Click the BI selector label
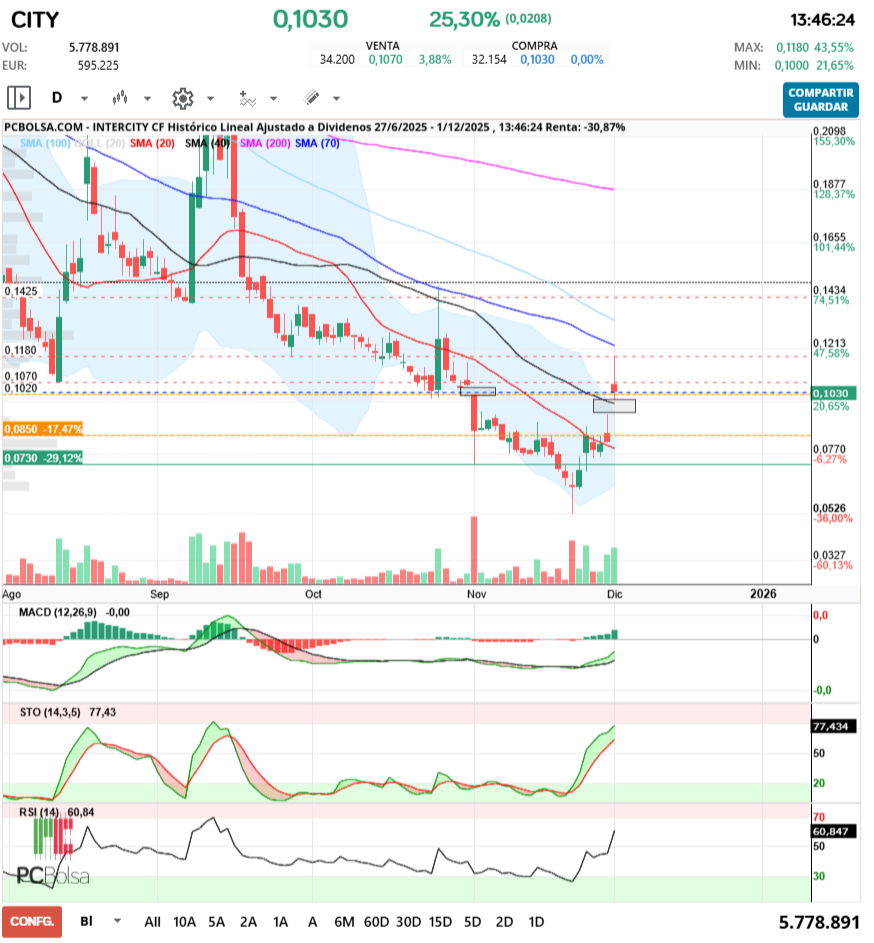 tap(87, 921)
